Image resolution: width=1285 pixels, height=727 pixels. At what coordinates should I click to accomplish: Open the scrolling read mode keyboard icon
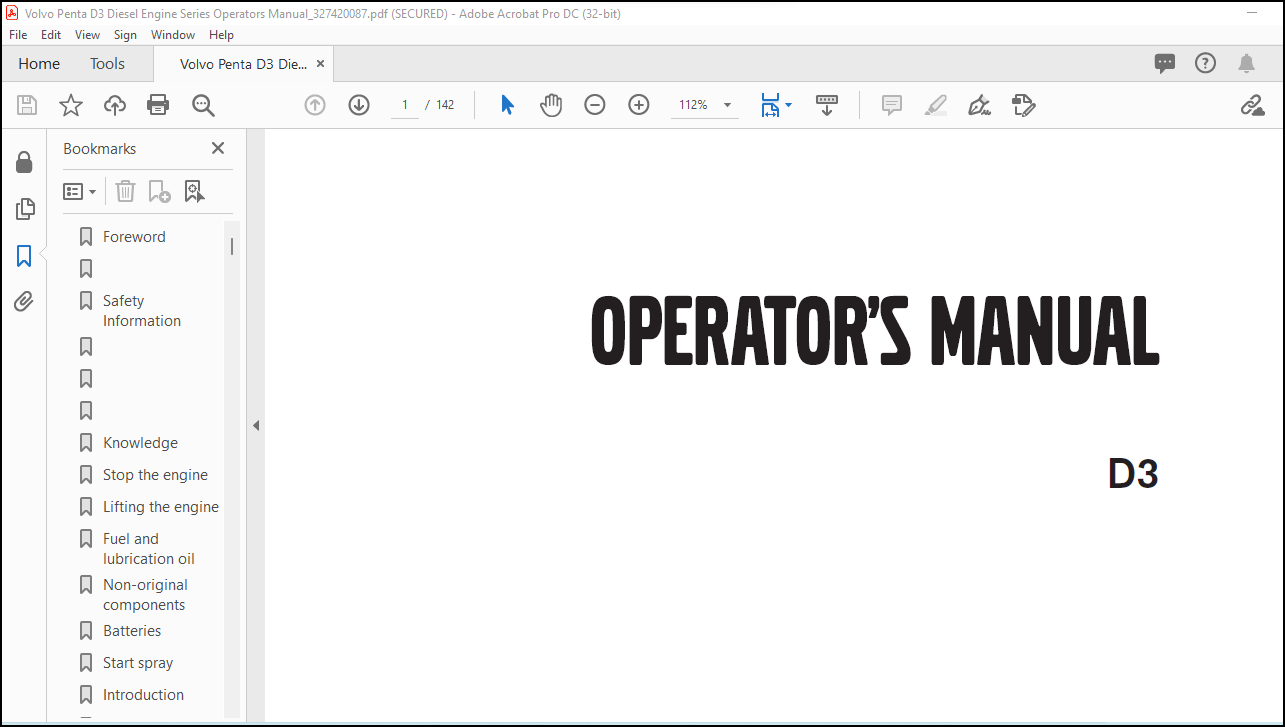[827, 105]
